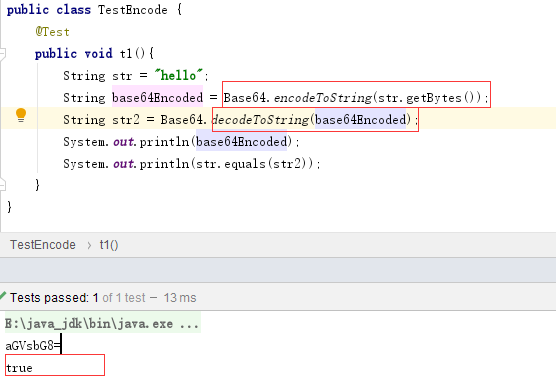Open the E:\java_jdk\bin\java.exe command line
The width and height of the screenshot is (556, 388).
pyautogui.click(x=102, y=323)
